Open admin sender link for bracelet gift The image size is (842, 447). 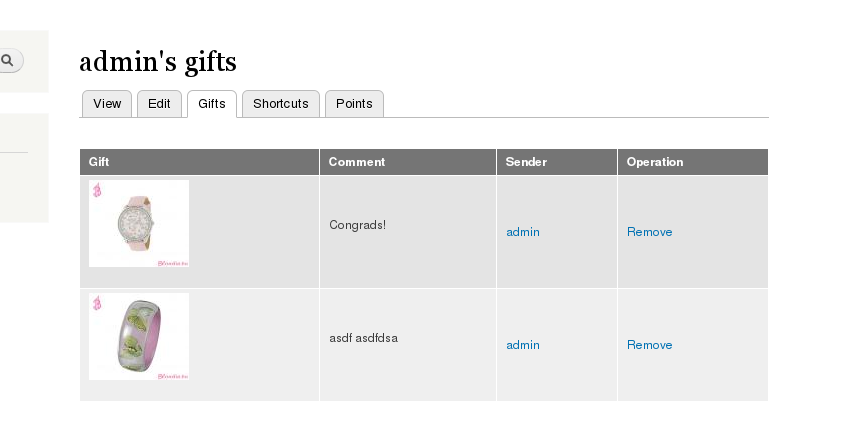point(523,345)
